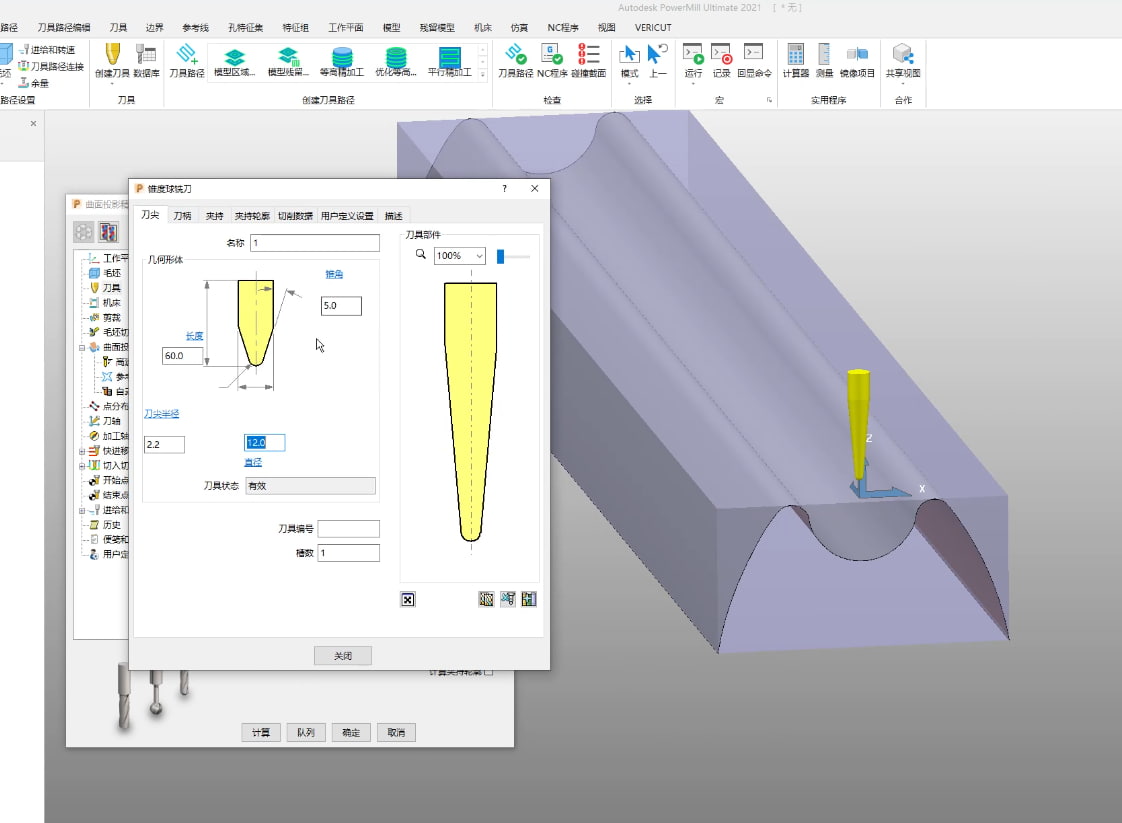Click the 刀尖半径 link
1122x823 pixels.
[162, 414]
